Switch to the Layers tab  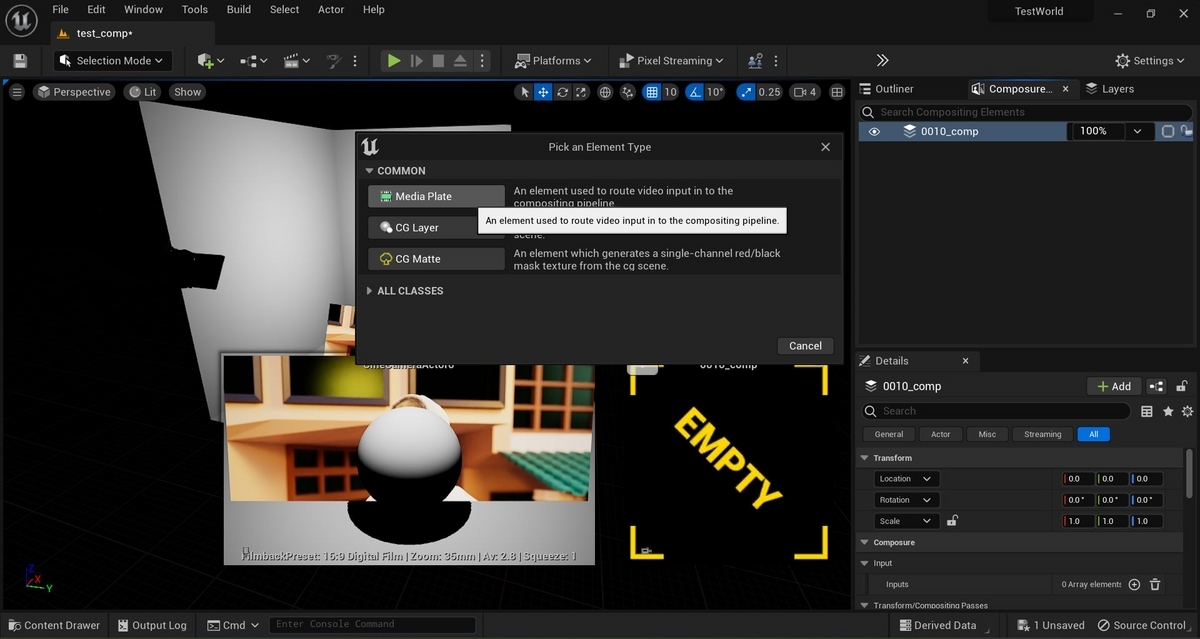pyautogui.click(x=1110, y=89)
